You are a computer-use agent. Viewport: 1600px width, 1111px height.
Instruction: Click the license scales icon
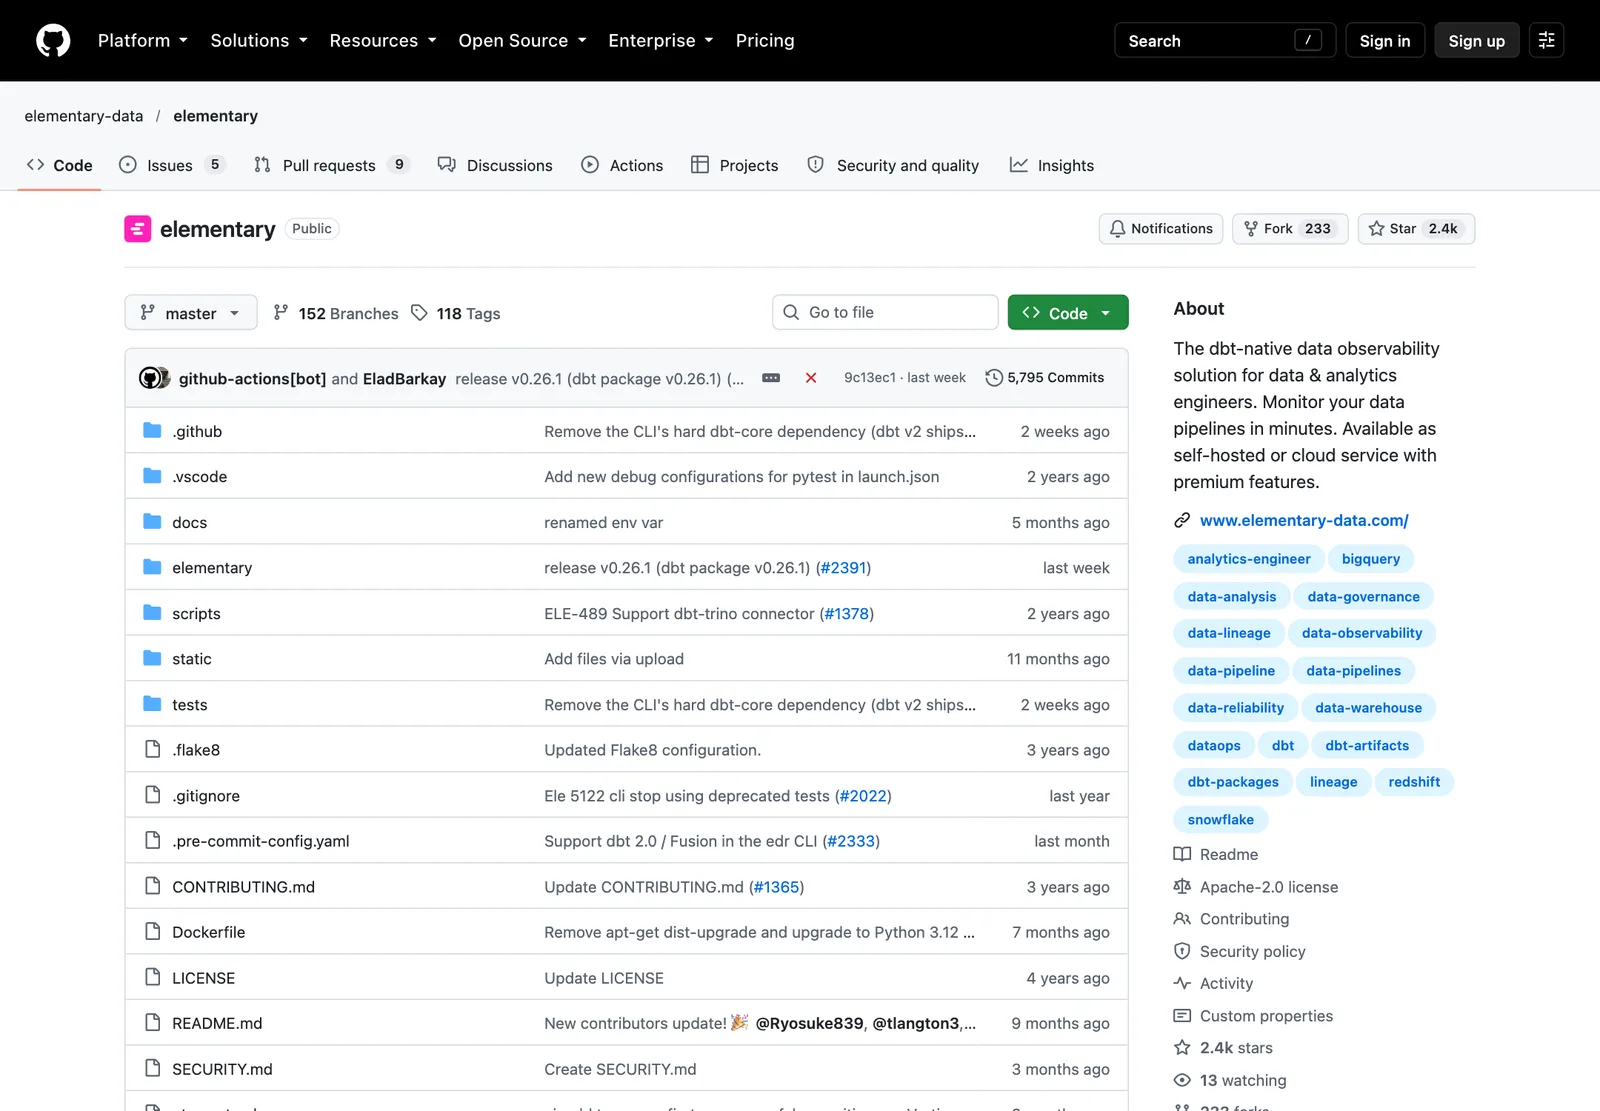coord(1182,887)
